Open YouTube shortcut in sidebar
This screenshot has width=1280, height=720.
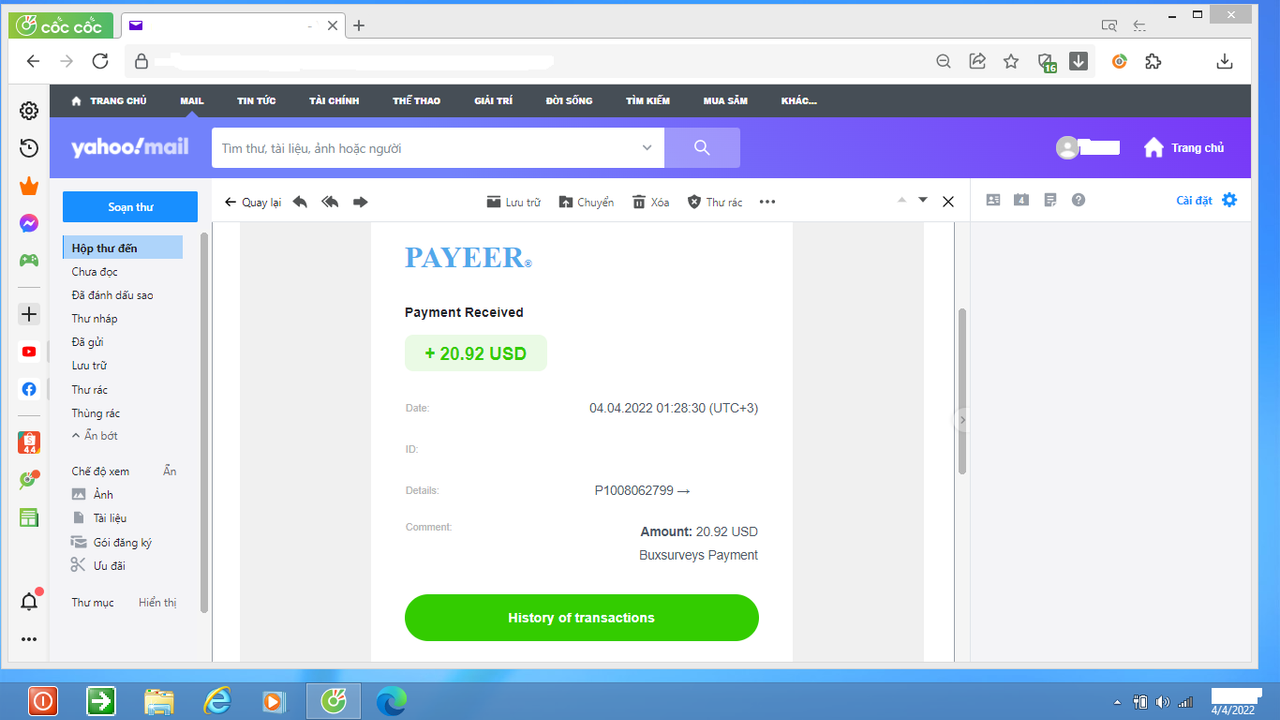coord(29,352)
